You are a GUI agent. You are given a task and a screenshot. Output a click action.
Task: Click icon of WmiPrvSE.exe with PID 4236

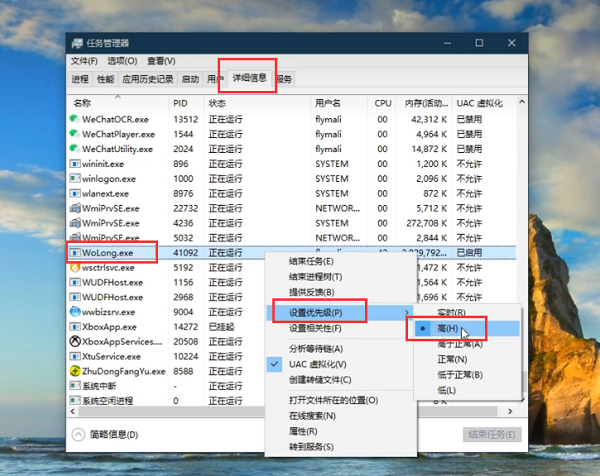coord(75,223)
